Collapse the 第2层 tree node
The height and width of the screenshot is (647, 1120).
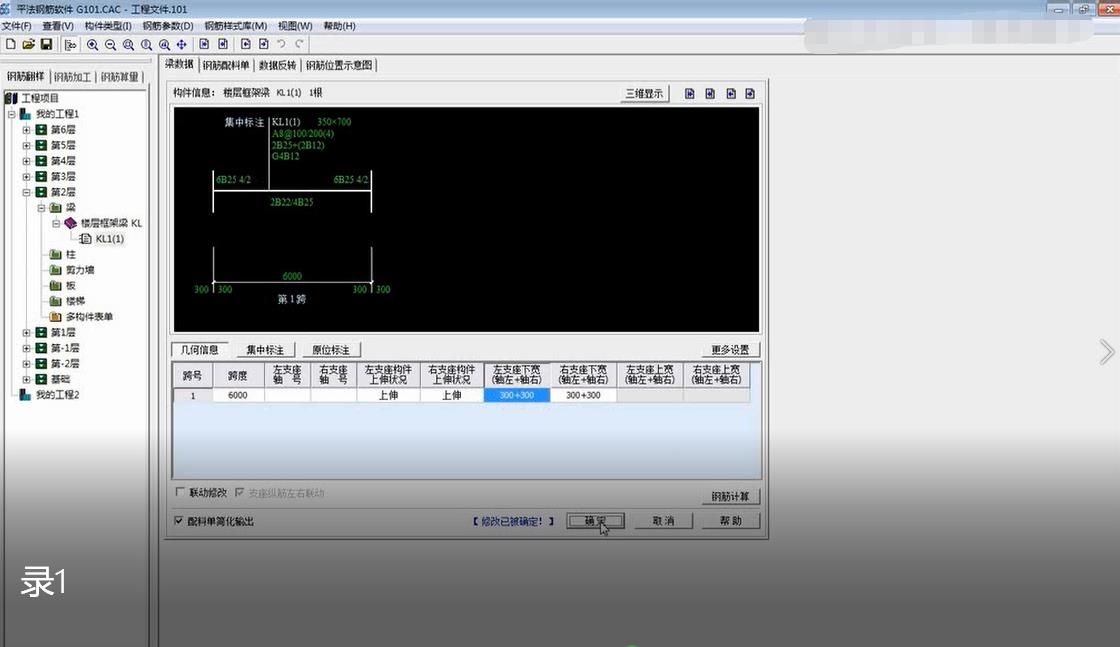(x=26, y=192)
